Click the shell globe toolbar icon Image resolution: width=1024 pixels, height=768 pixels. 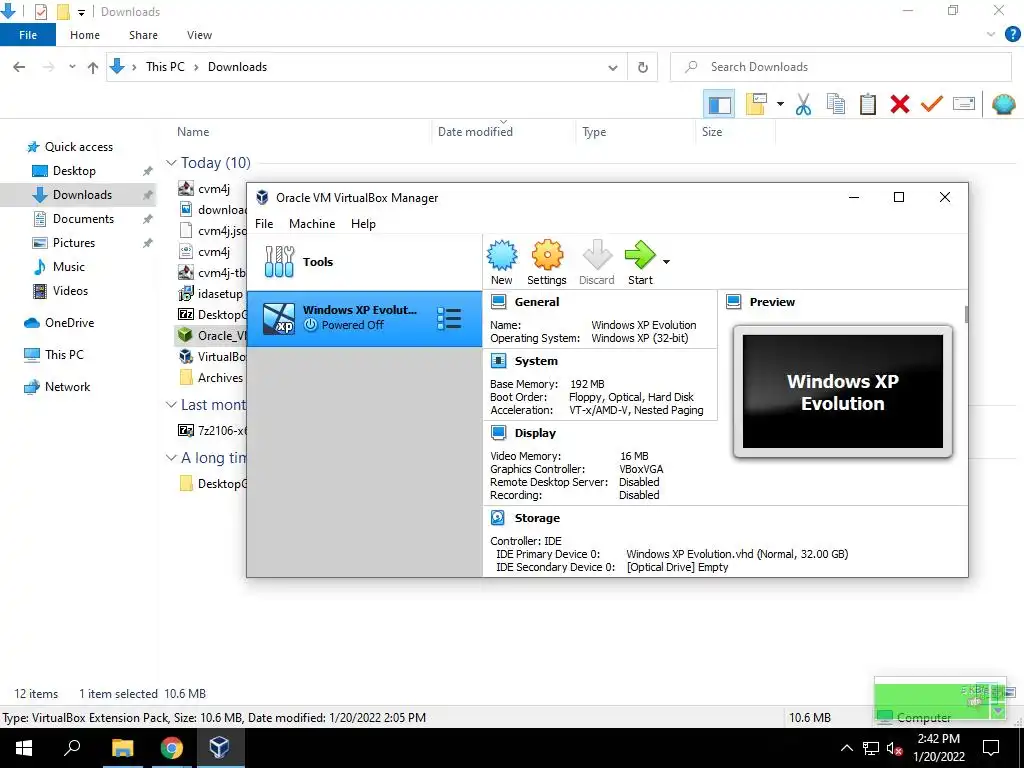(x=1003, y=104)
